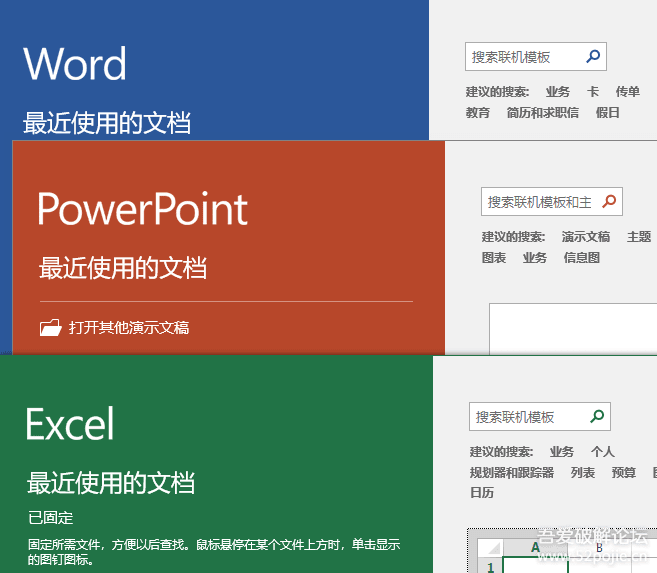Choose PowerPoint suggested search 业务
This screenshot has height=573, width=657.
[535, 258]
